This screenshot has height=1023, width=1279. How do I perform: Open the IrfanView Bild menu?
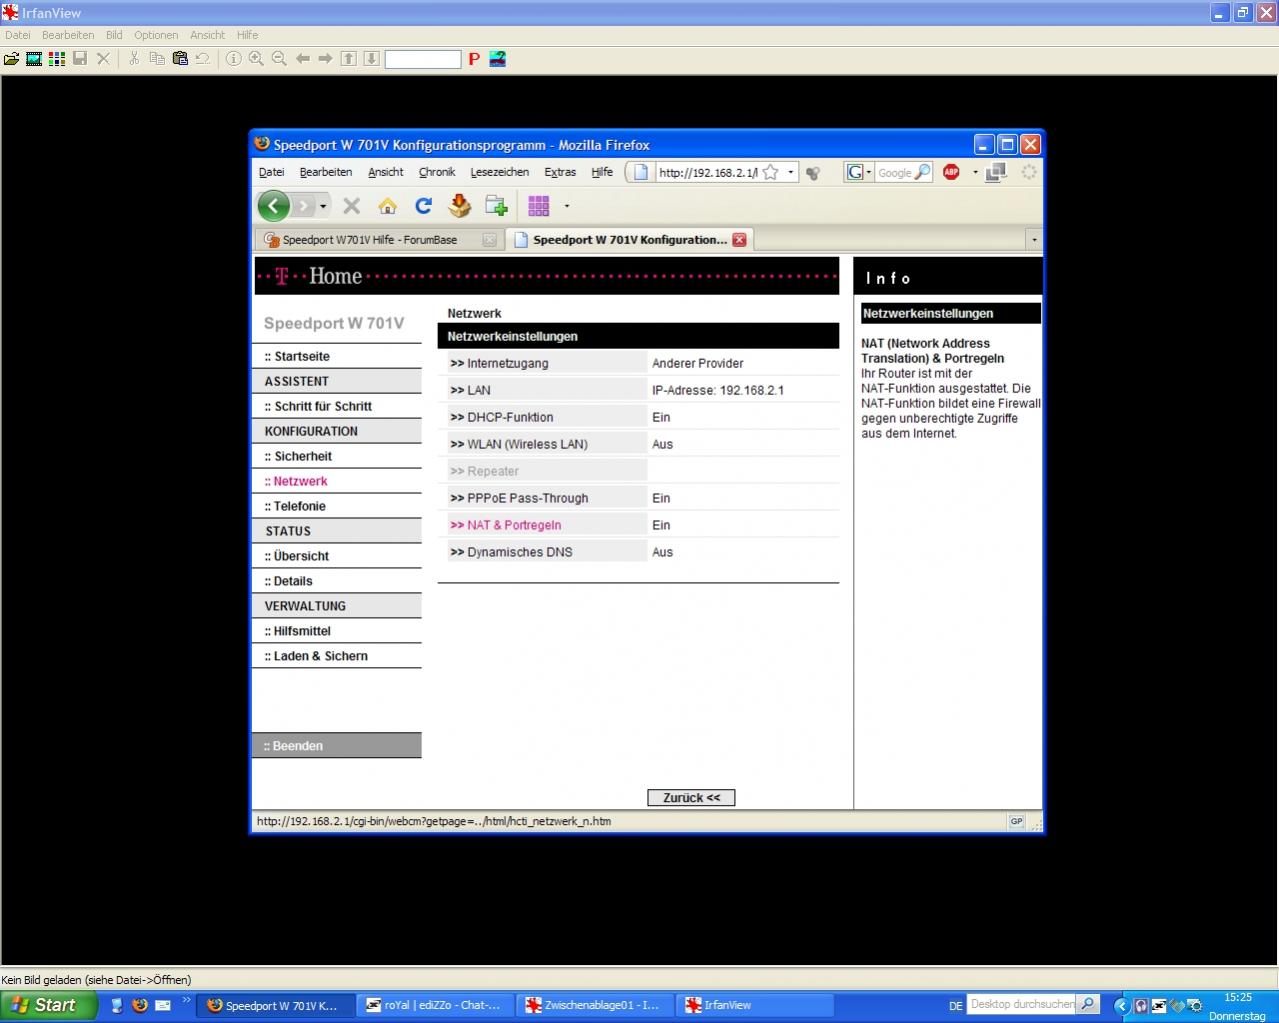click(x=114, y=35)
